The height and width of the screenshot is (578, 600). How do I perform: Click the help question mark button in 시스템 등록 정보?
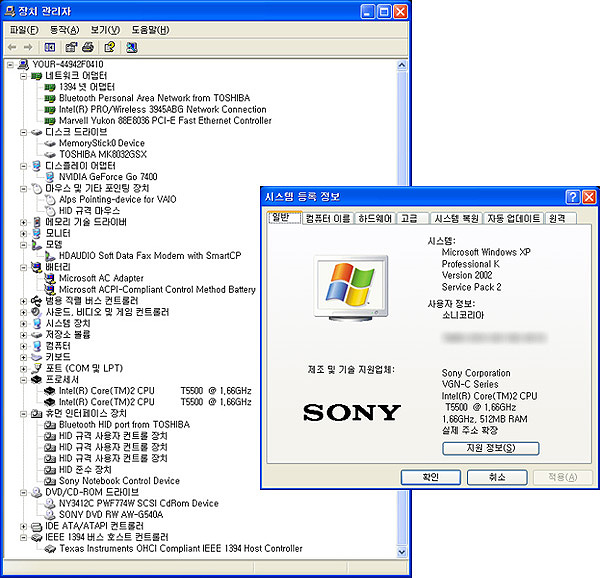pos(572,197)
